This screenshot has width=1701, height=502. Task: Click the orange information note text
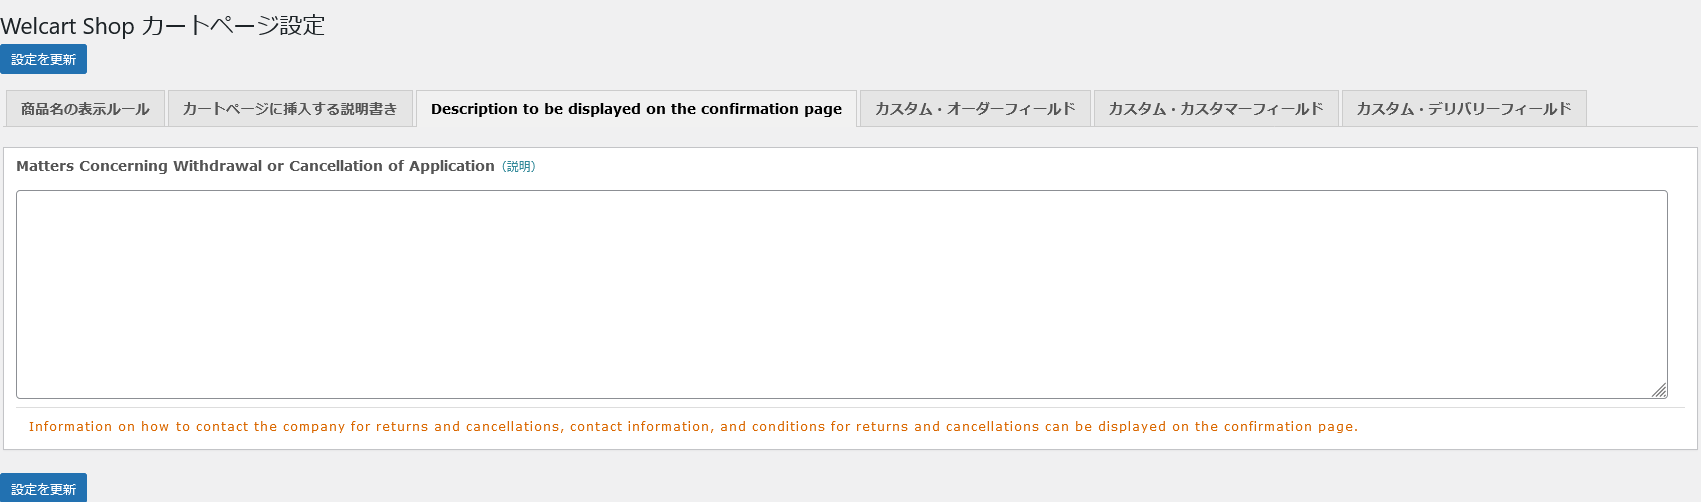click(x=693, y=426)
